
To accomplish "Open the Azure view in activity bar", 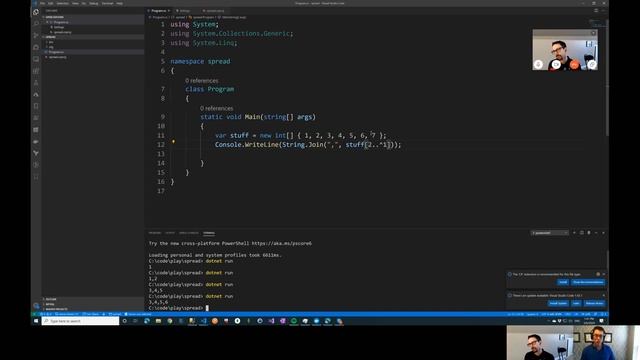I will point(36,94).
